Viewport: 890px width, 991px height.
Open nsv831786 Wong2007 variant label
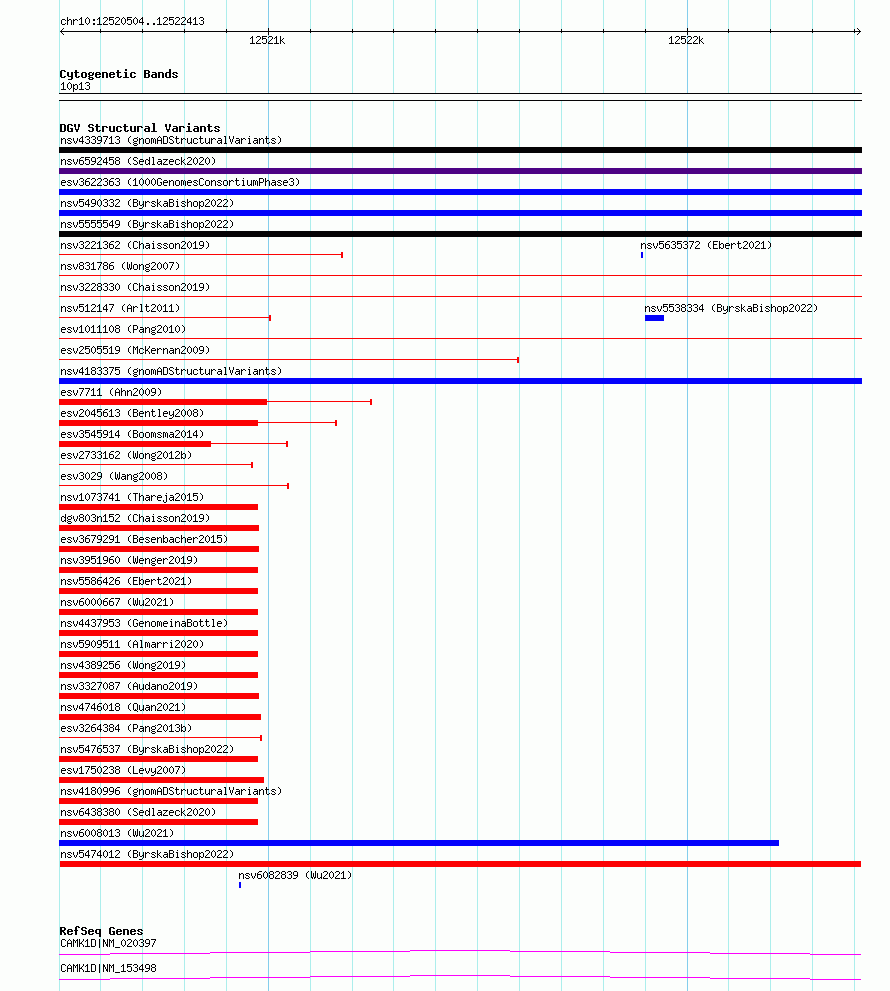pos(120,266)
